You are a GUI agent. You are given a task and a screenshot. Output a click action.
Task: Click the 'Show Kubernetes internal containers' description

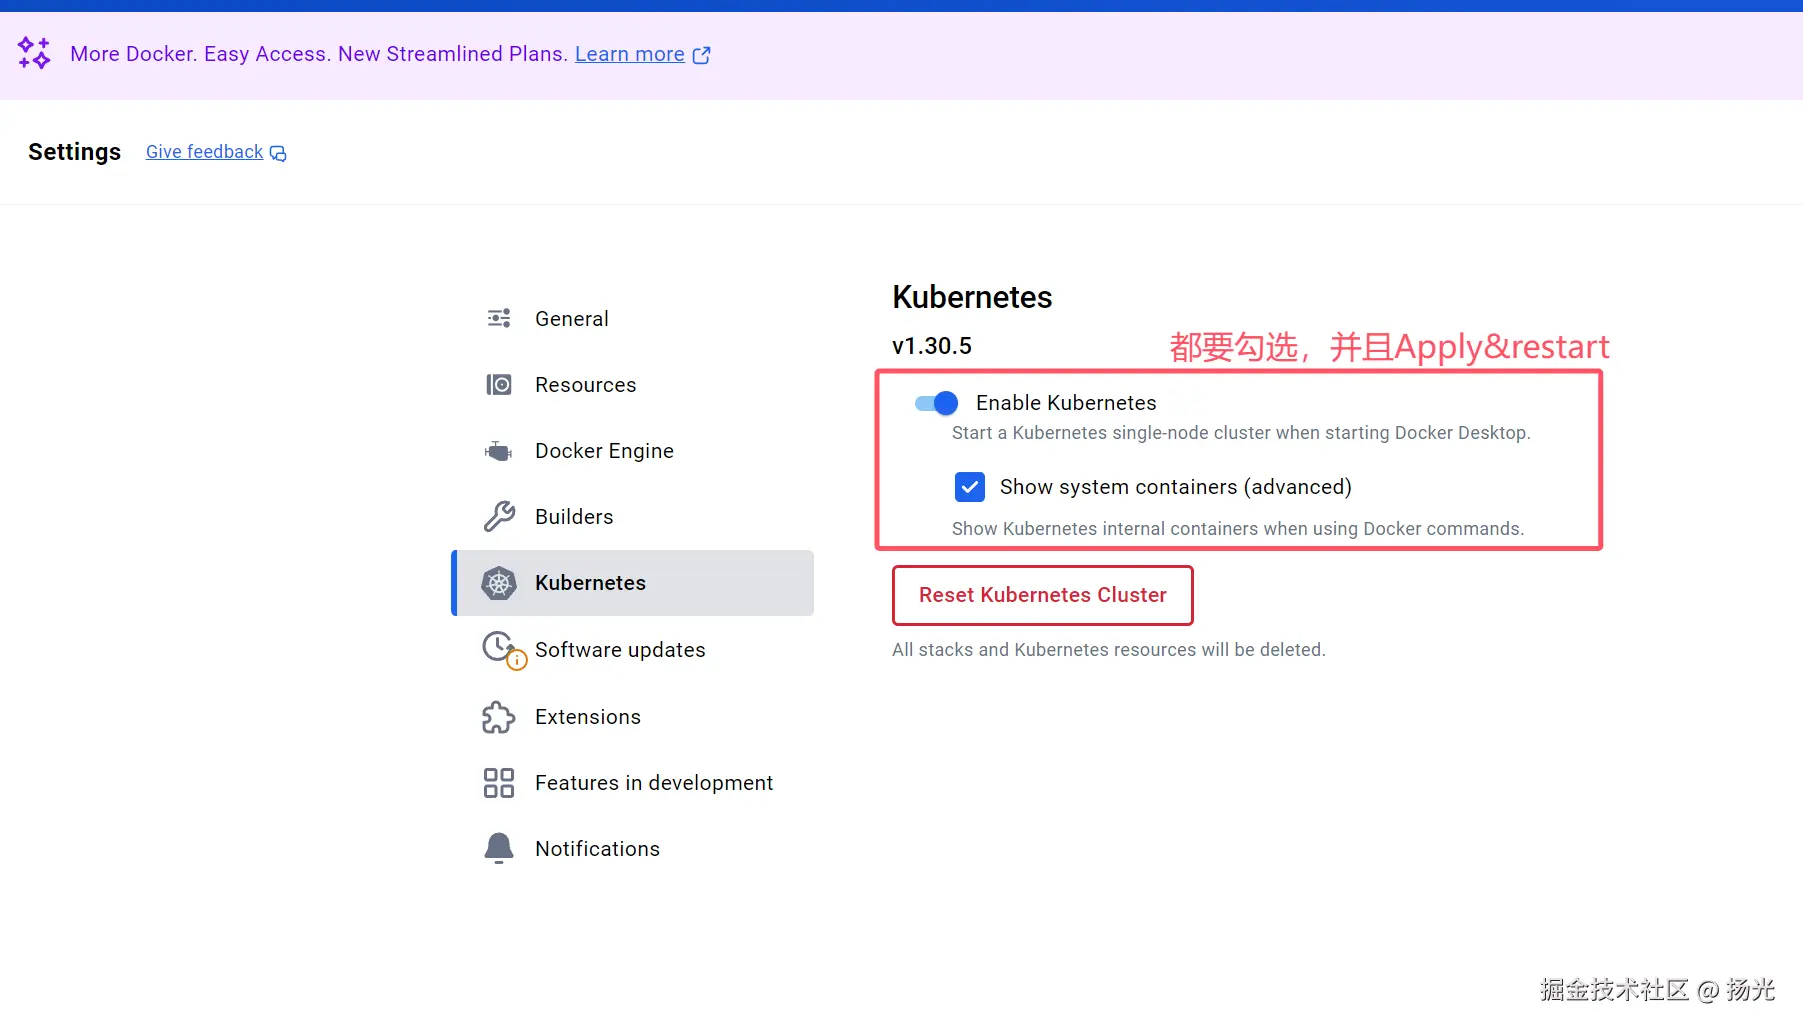pyautogui.click(x=1238, y=529)
